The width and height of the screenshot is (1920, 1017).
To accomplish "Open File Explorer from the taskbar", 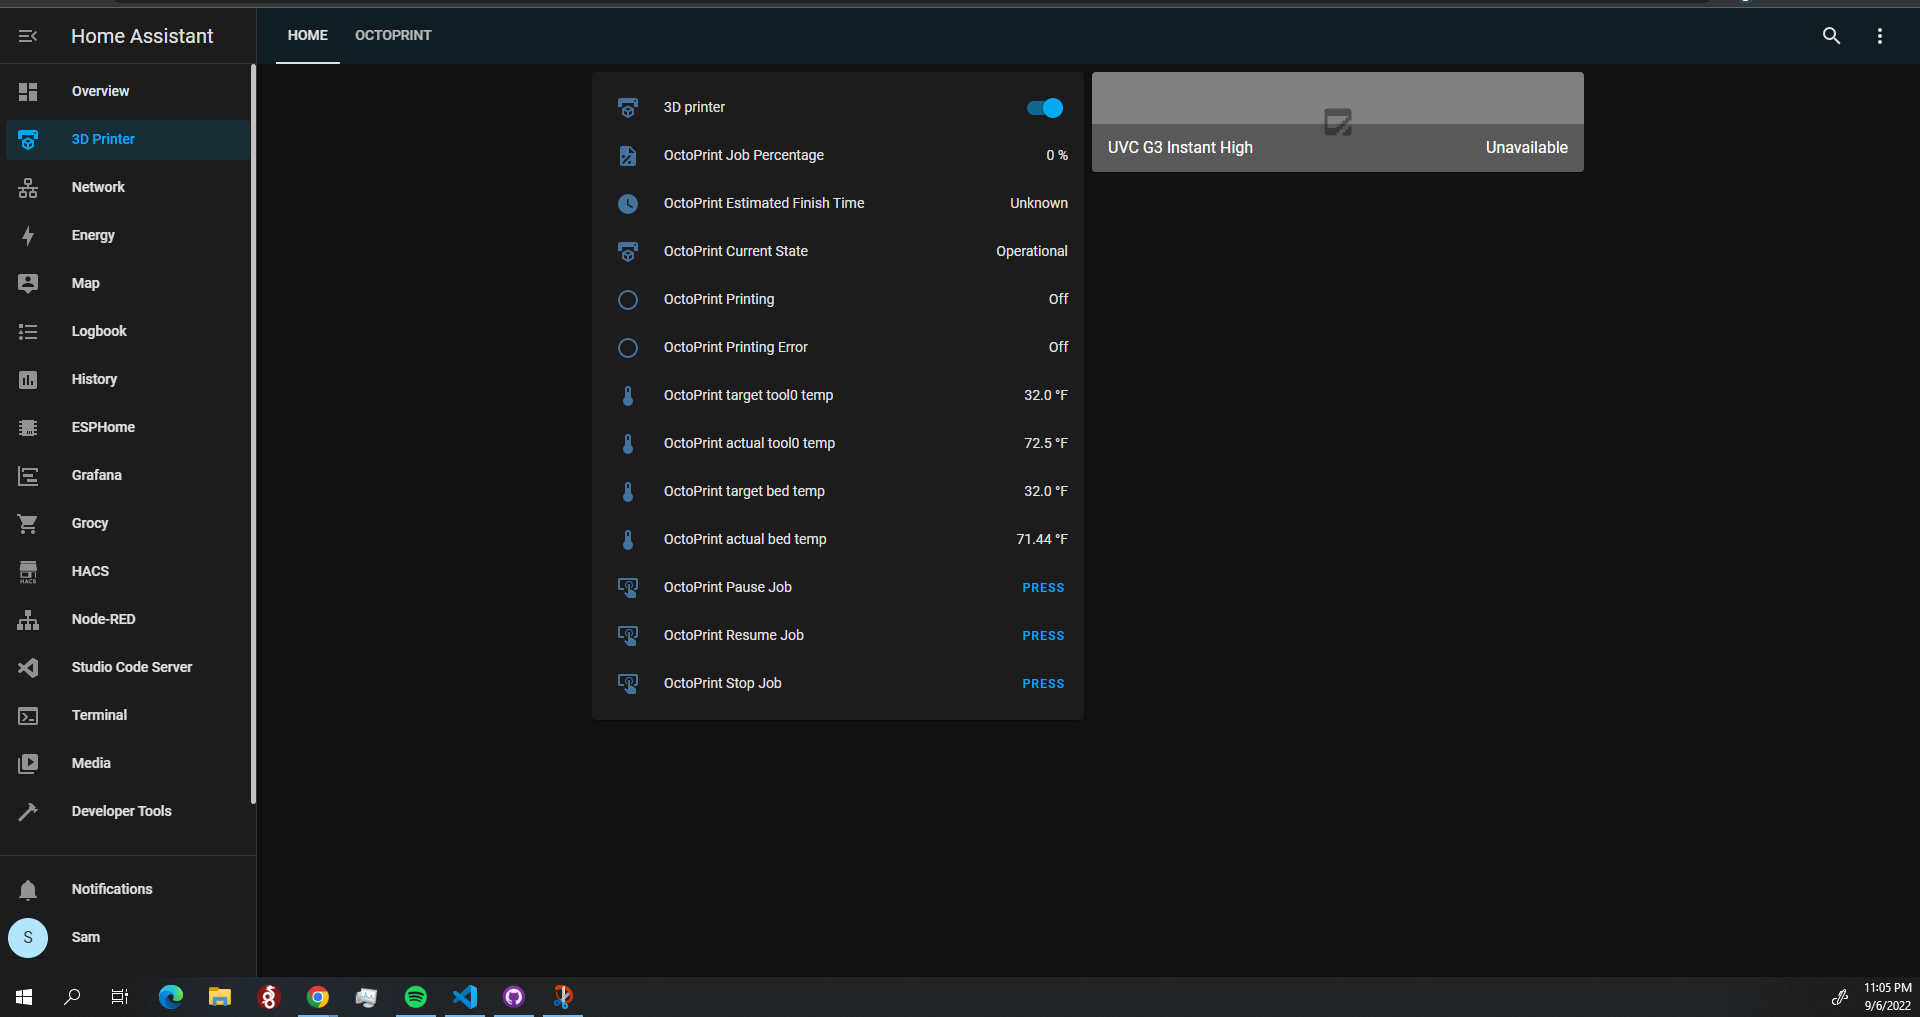I will (220, 997).
